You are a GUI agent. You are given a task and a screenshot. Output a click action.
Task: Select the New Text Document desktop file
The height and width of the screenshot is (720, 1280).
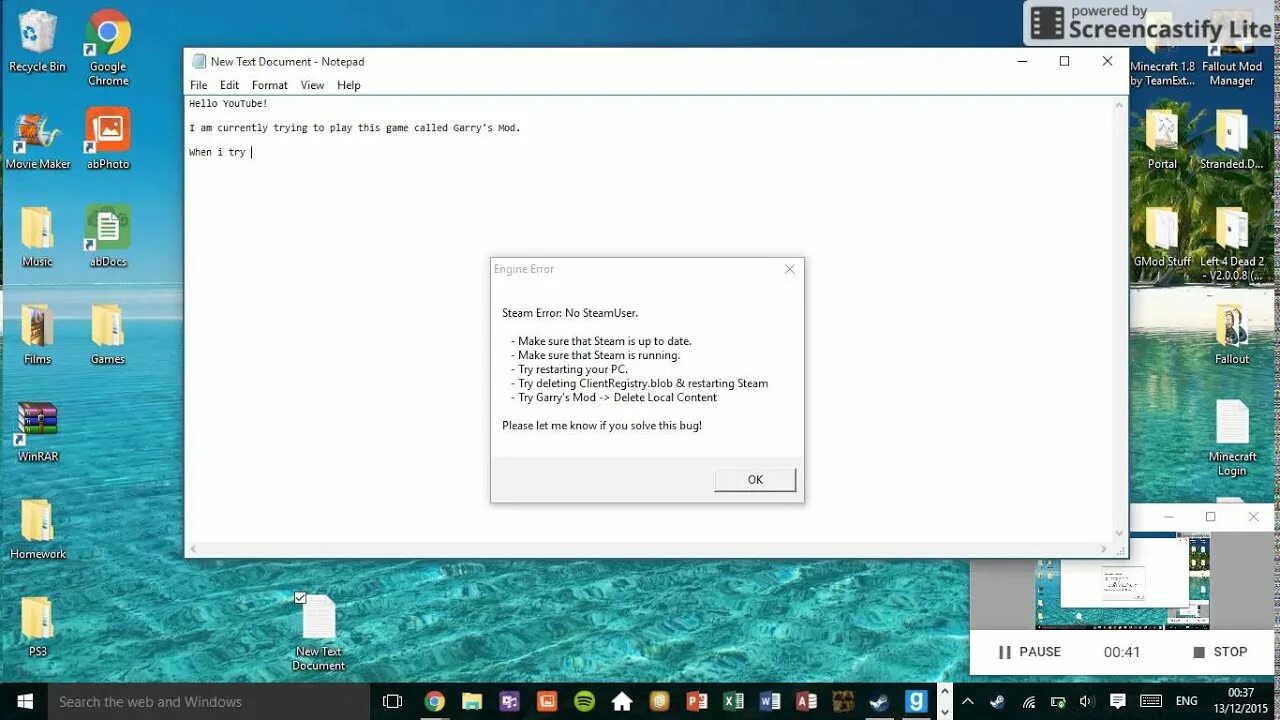click(x=319, y=633)
